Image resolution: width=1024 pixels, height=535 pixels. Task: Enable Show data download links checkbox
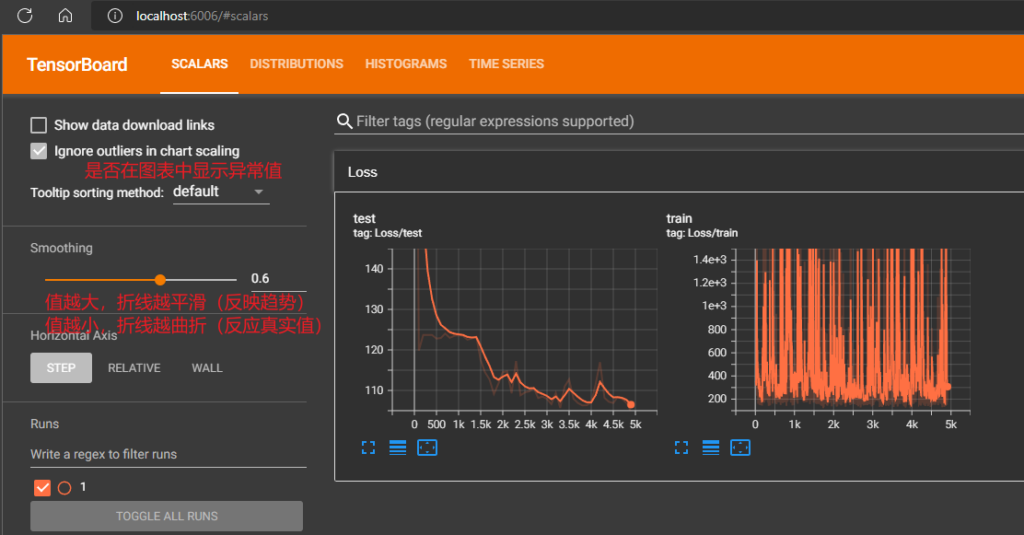39,125
